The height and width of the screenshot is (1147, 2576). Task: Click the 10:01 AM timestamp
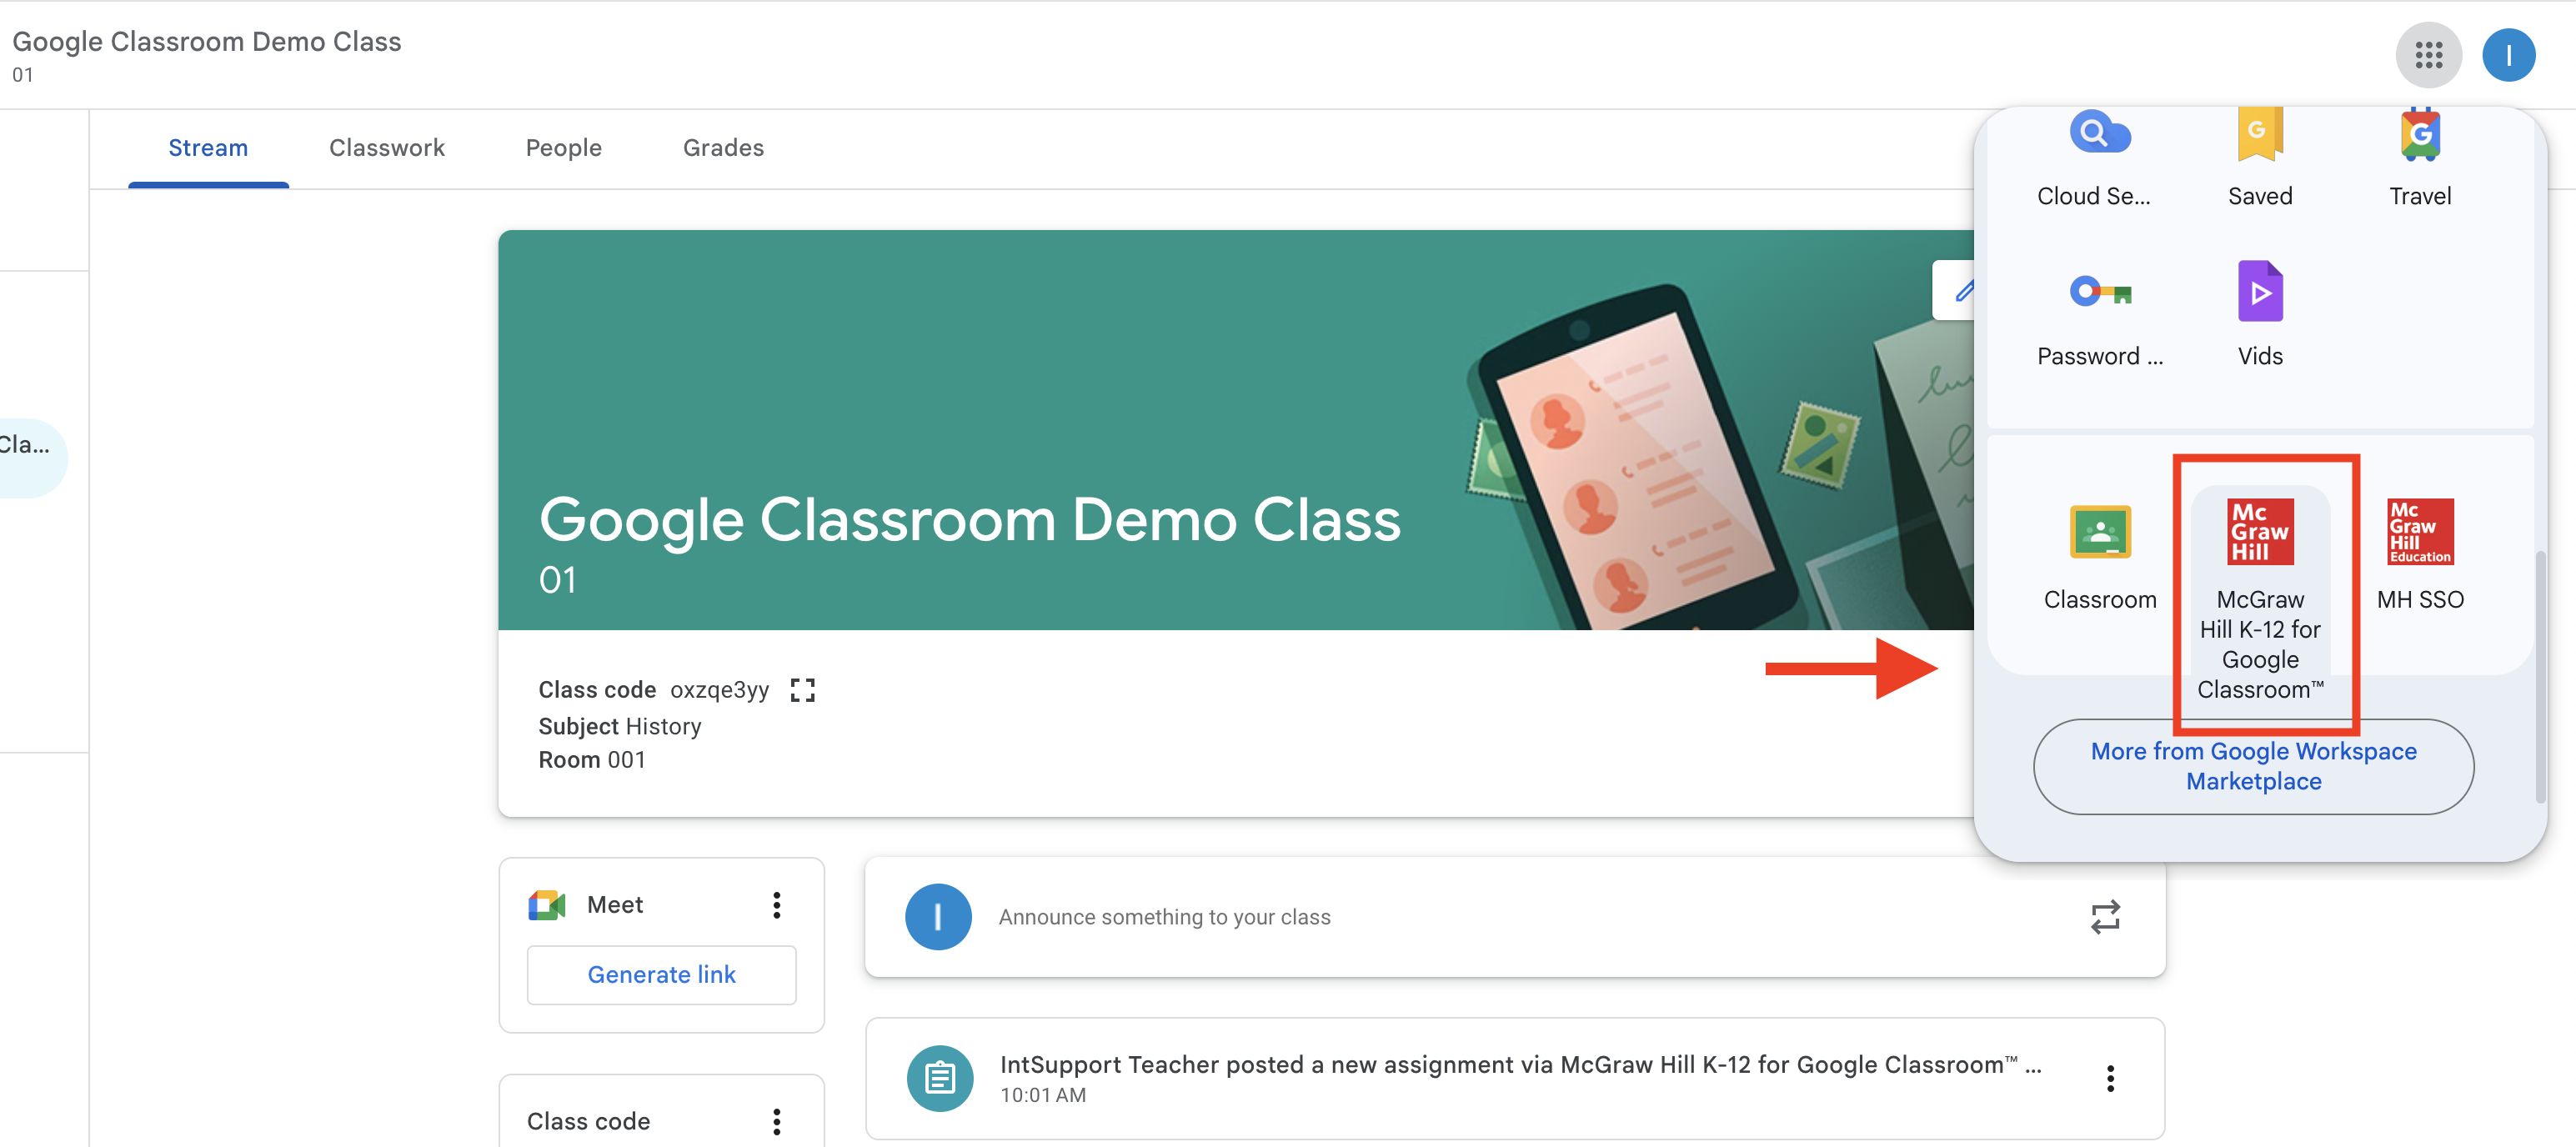1042,1095
